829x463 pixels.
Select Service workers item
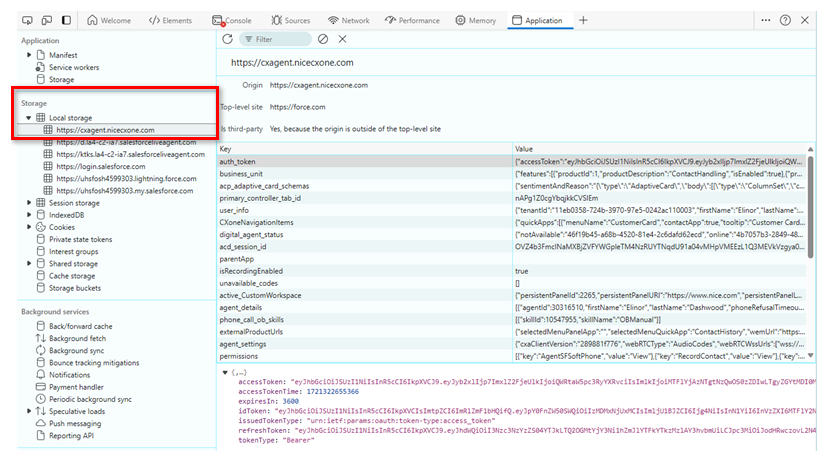point(74,67)
